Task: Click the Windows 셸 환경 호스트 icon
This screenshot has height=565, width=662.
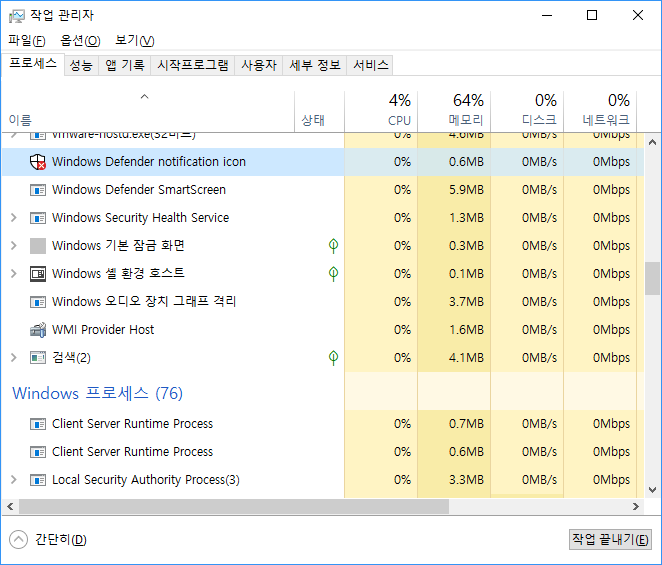Action: click(x=38, y=274)
